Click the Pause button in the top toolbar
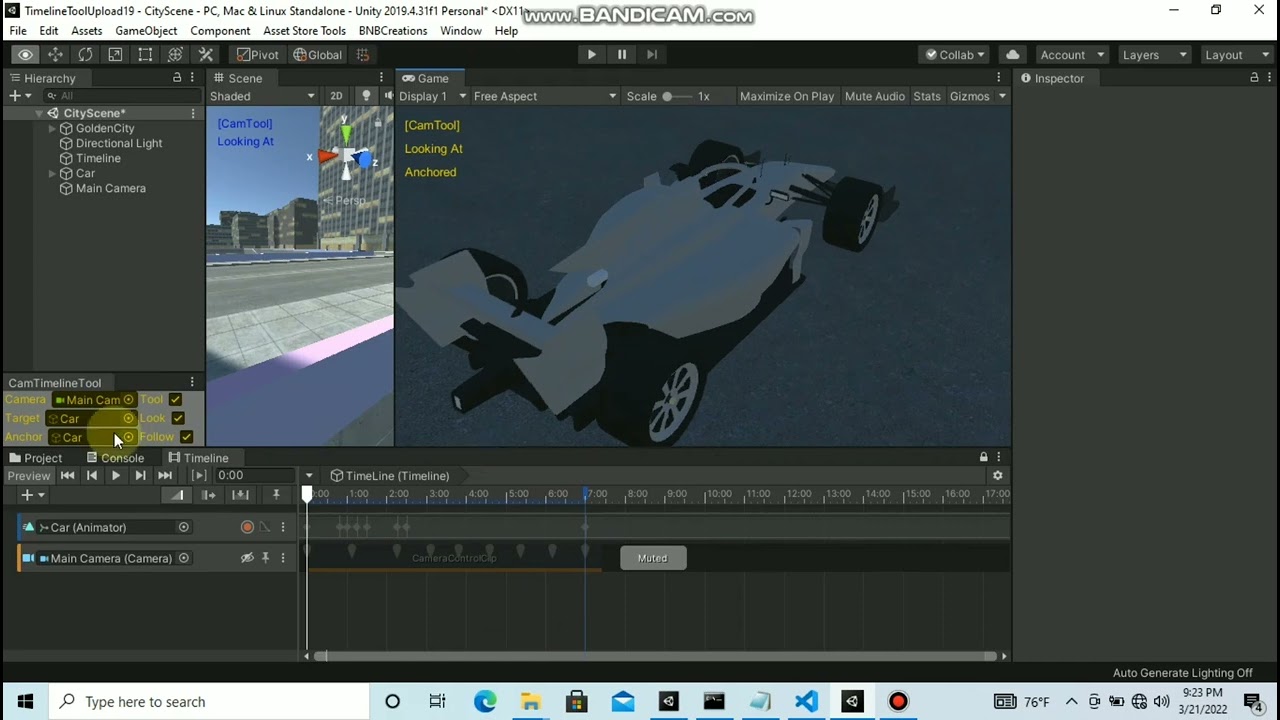 [x=621, y=55]
